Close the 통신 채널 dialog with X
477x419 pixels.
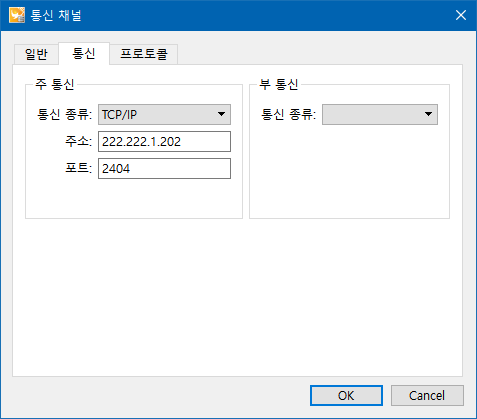[461, 15]
